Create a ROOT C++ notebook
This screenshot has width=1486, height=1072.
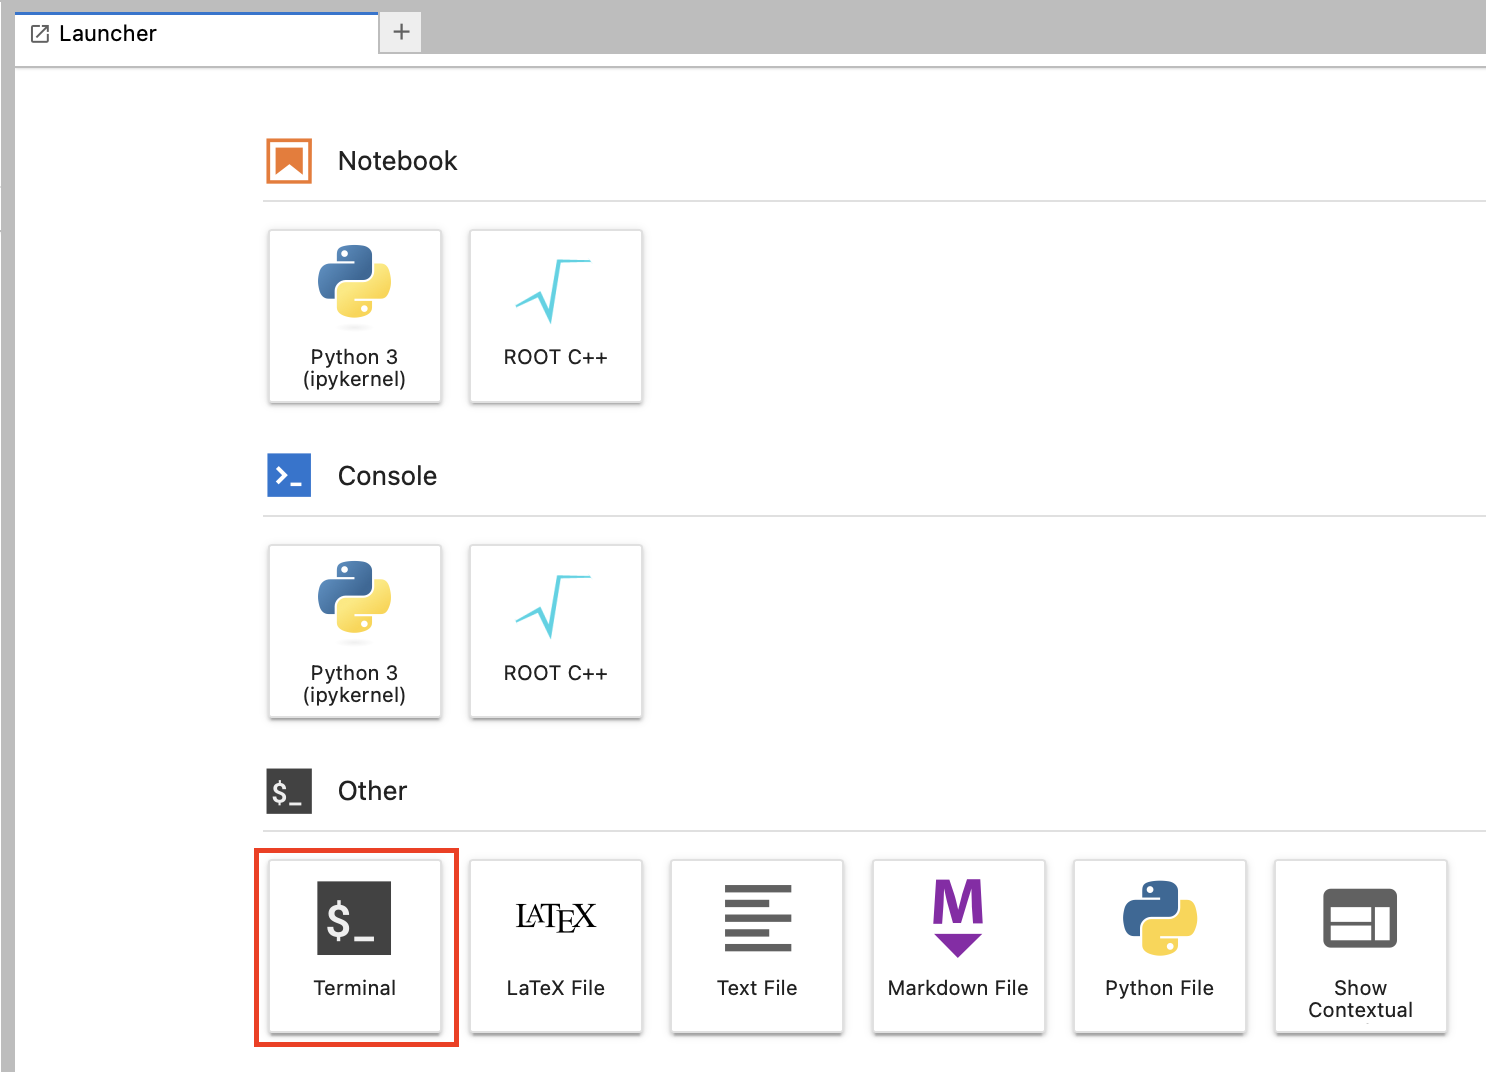[x=556, y=316]
